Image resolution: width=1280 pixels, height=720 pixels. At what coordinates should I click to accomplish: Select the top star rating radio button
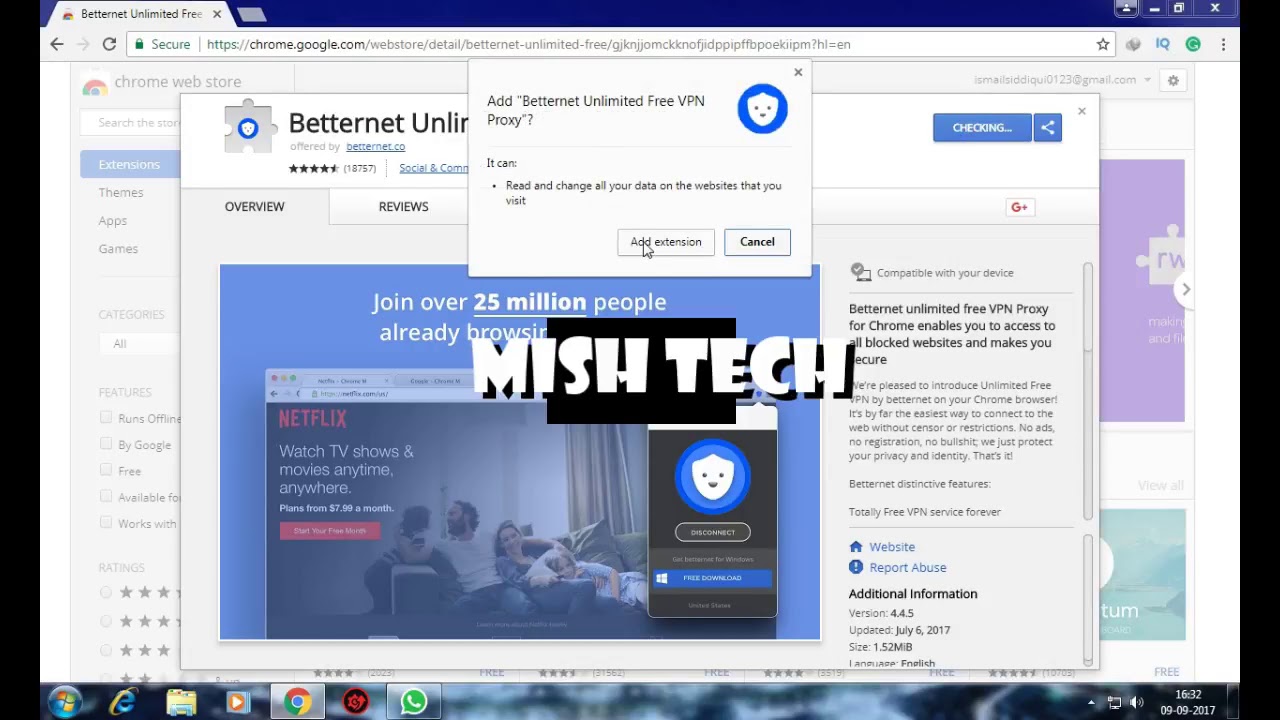(106, 592)
